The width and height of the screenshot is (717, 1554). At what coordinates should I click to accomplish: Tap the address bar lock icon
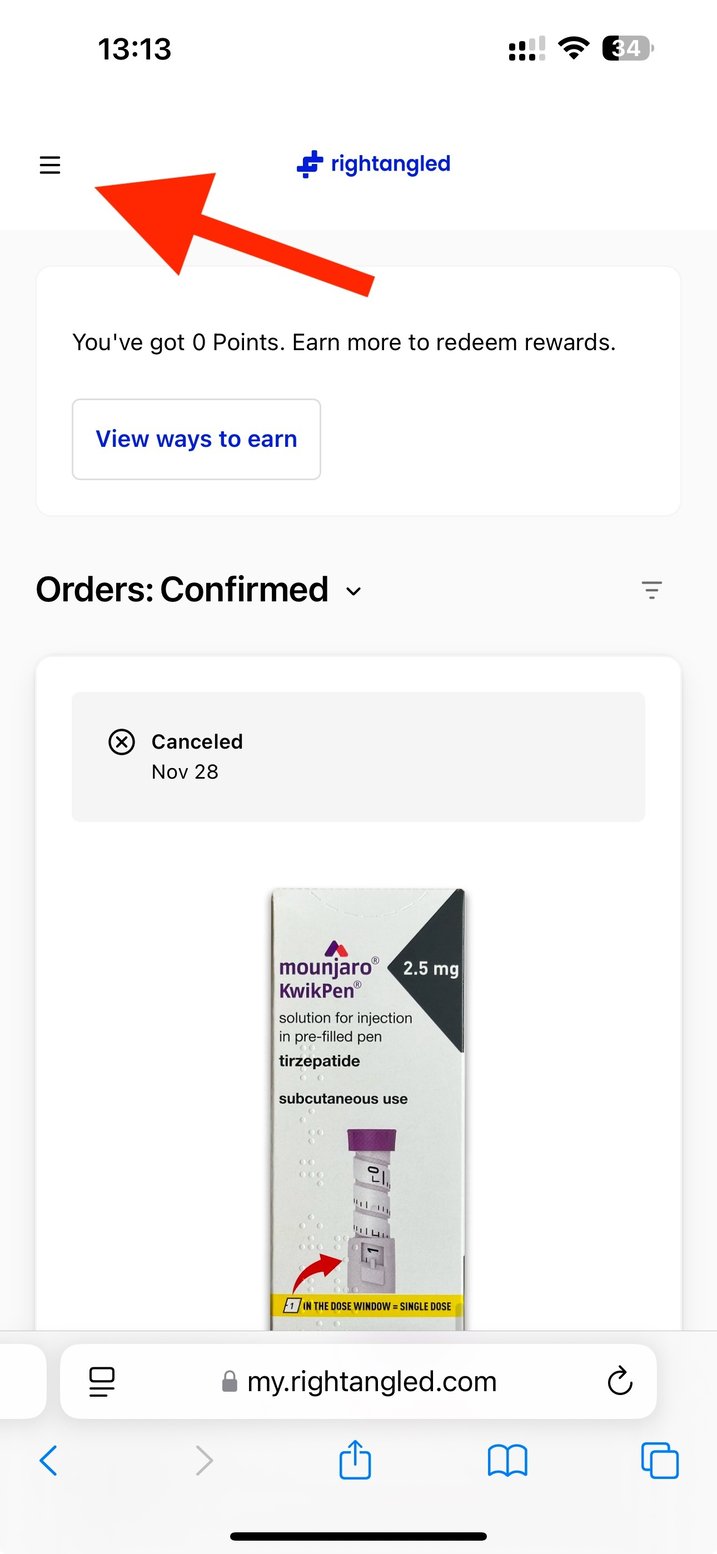click(x=230, y=1383)
